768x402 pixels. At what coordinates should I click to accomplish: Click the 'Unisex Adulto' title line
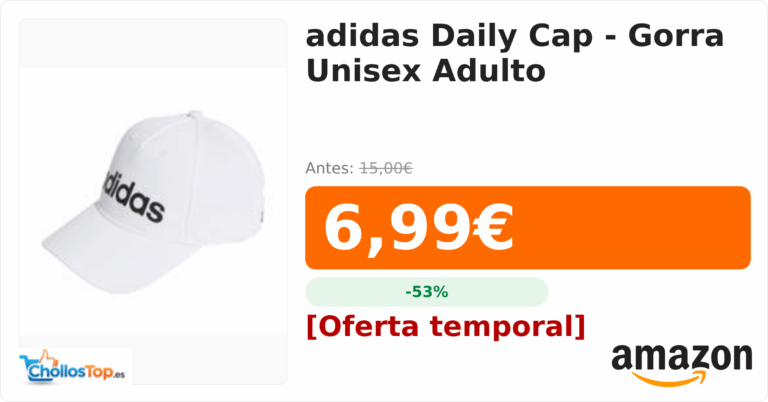pyautogui.click(x=426, y=71)
